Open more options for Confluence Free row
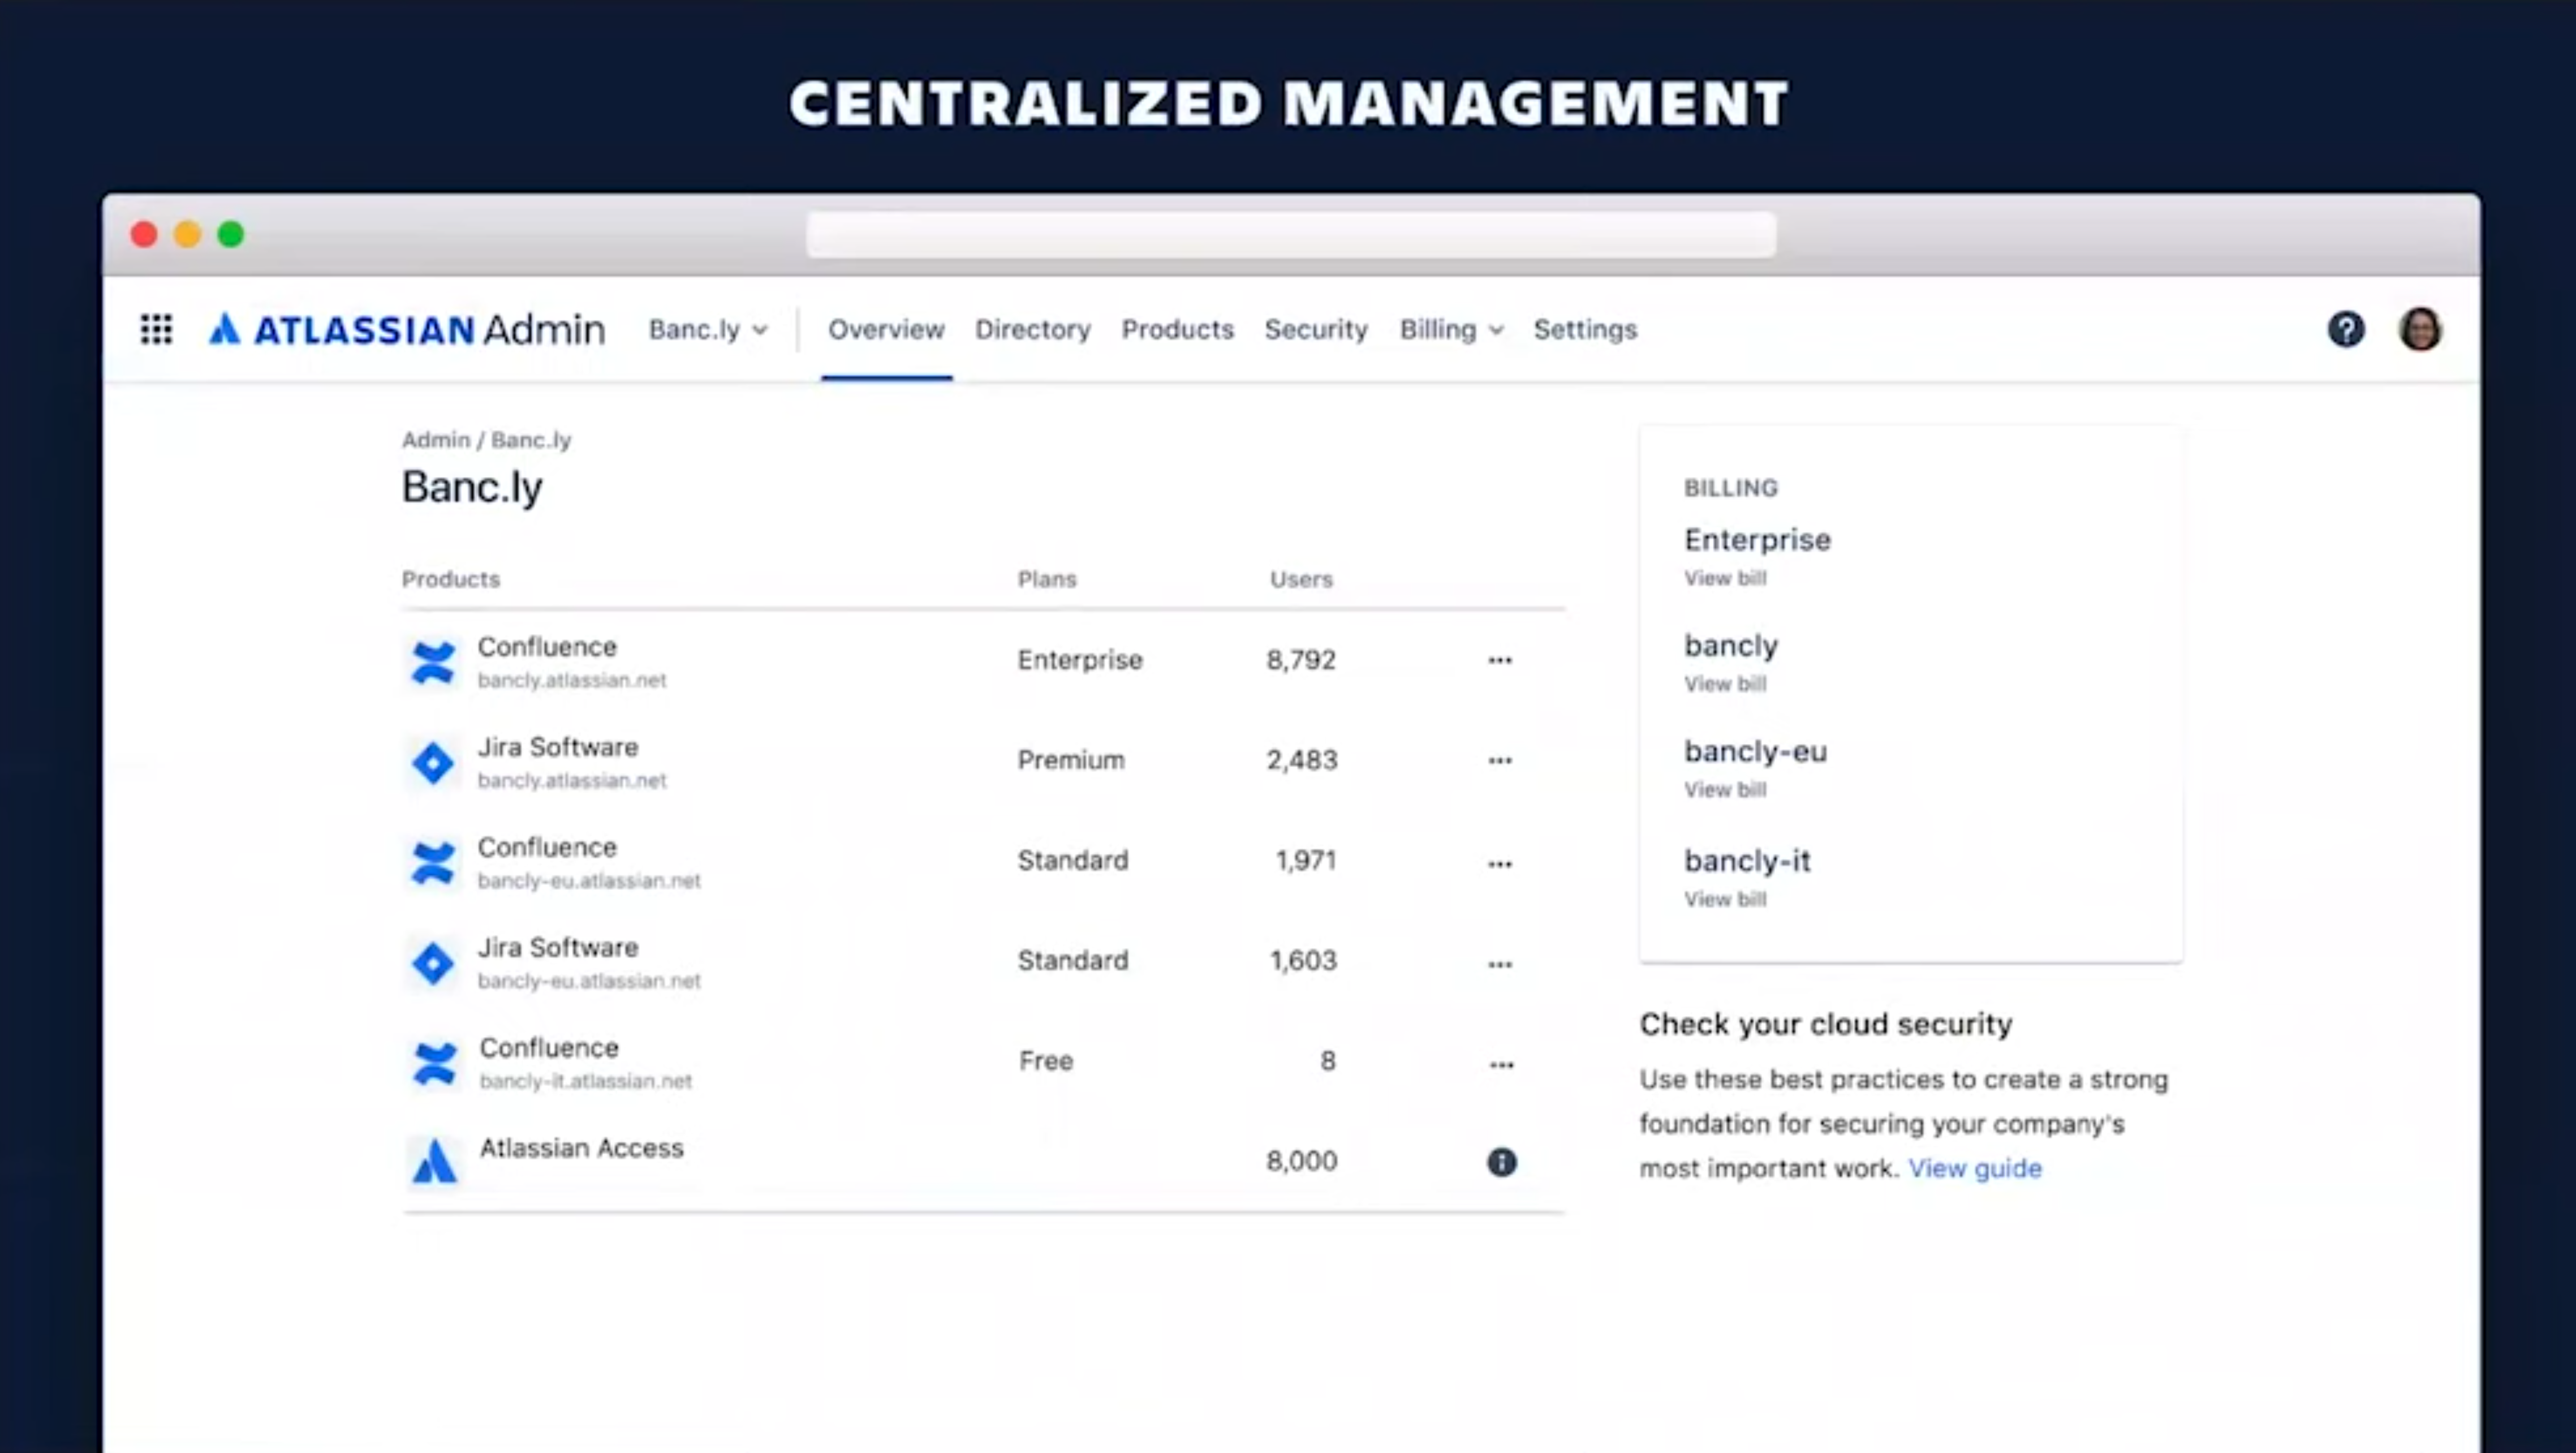Image resolution: width=2576 pixels, height=1453 pixels. (1501, 1064)
